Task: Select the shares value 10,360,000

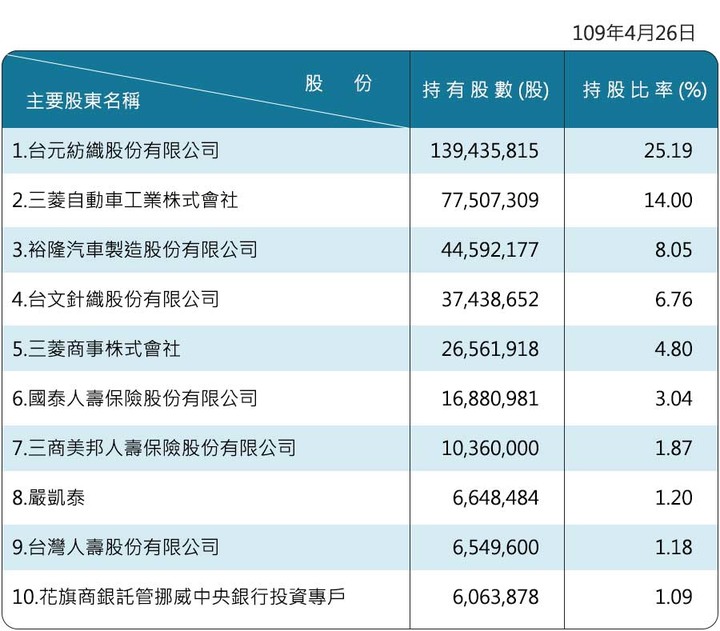Action: [x=490, y=449]
